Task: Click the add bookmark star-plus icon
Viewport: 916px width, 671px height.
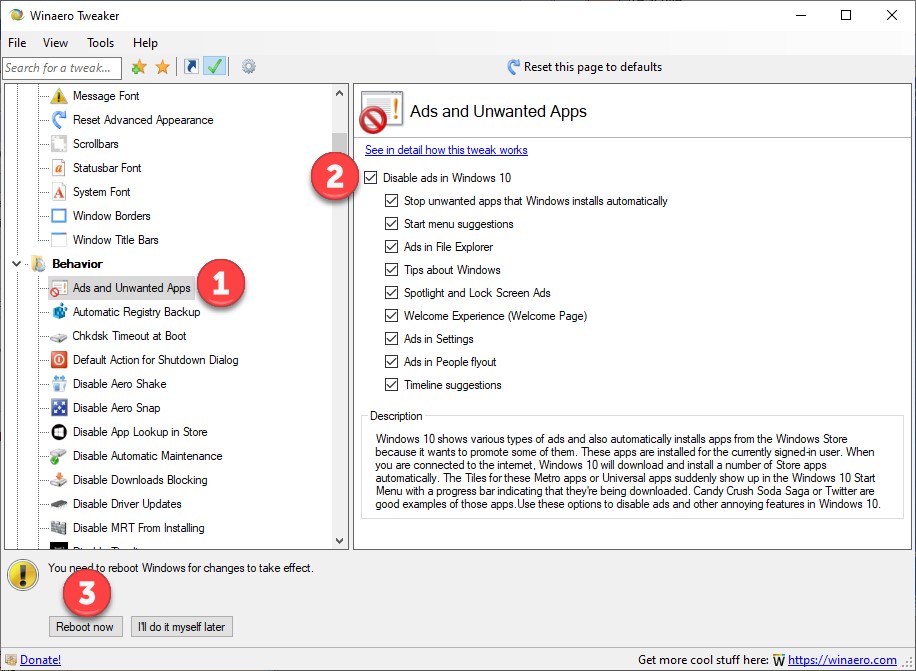Action: (139, 67)
